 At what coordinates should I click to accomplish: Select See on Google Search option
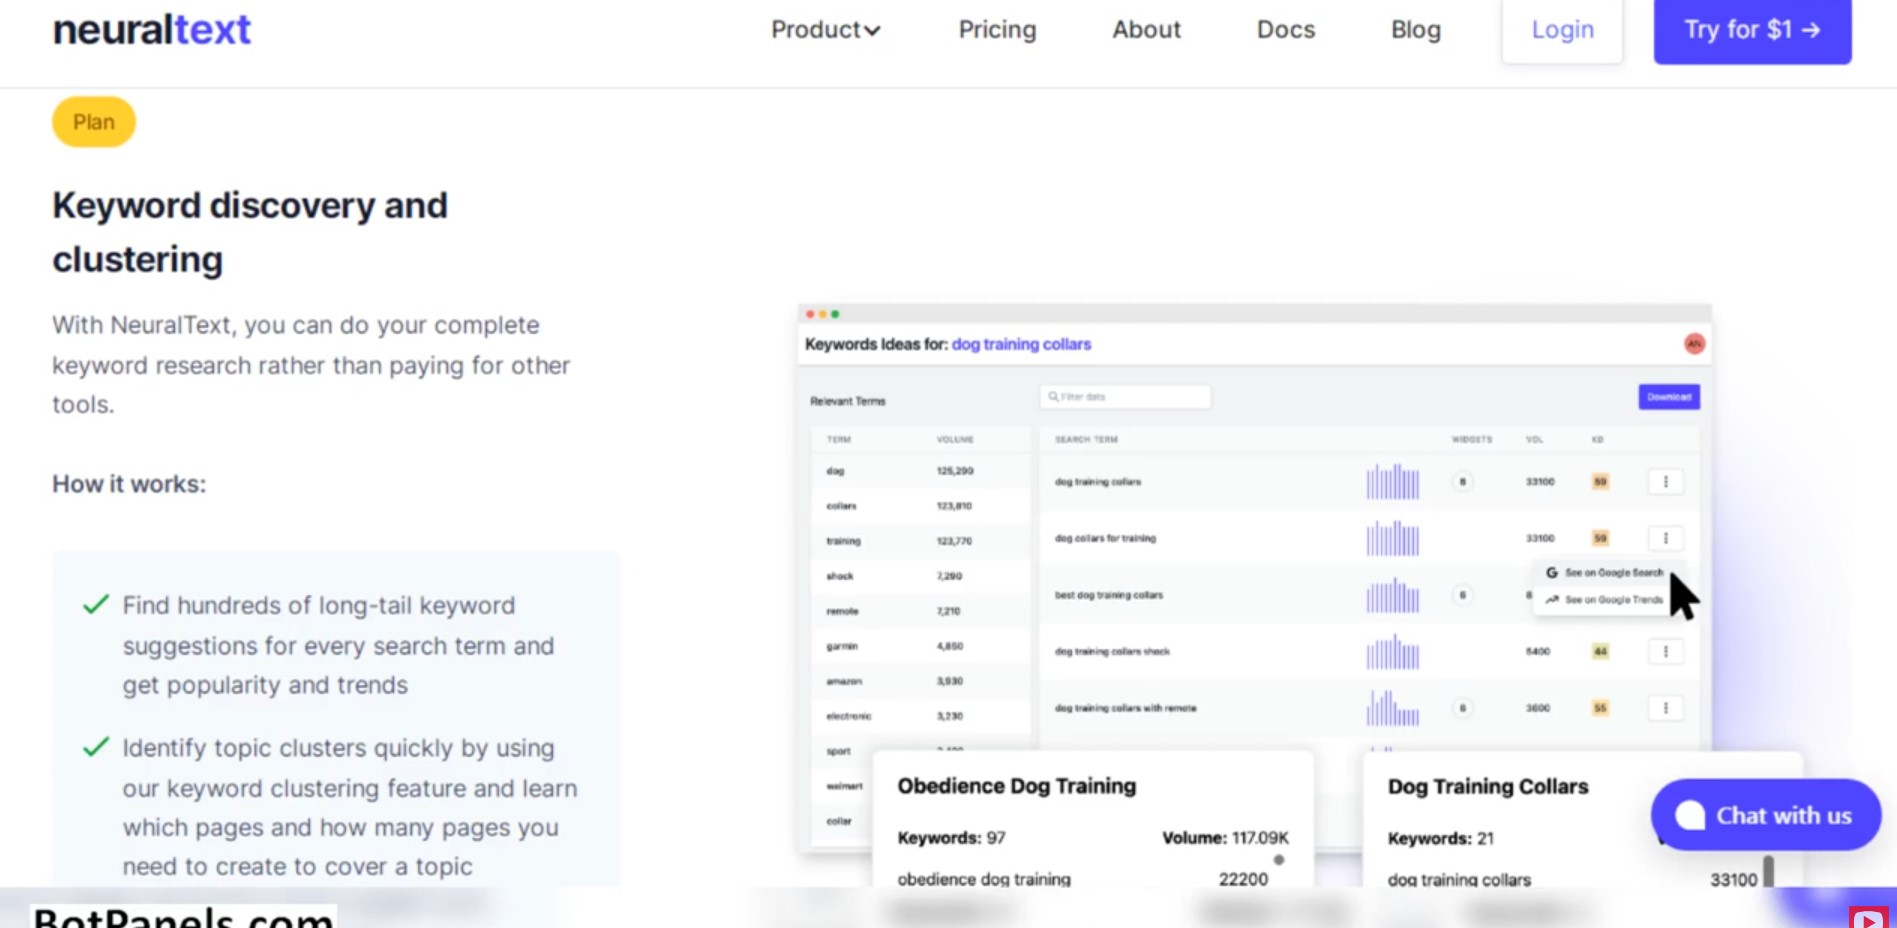[1604, 573]
